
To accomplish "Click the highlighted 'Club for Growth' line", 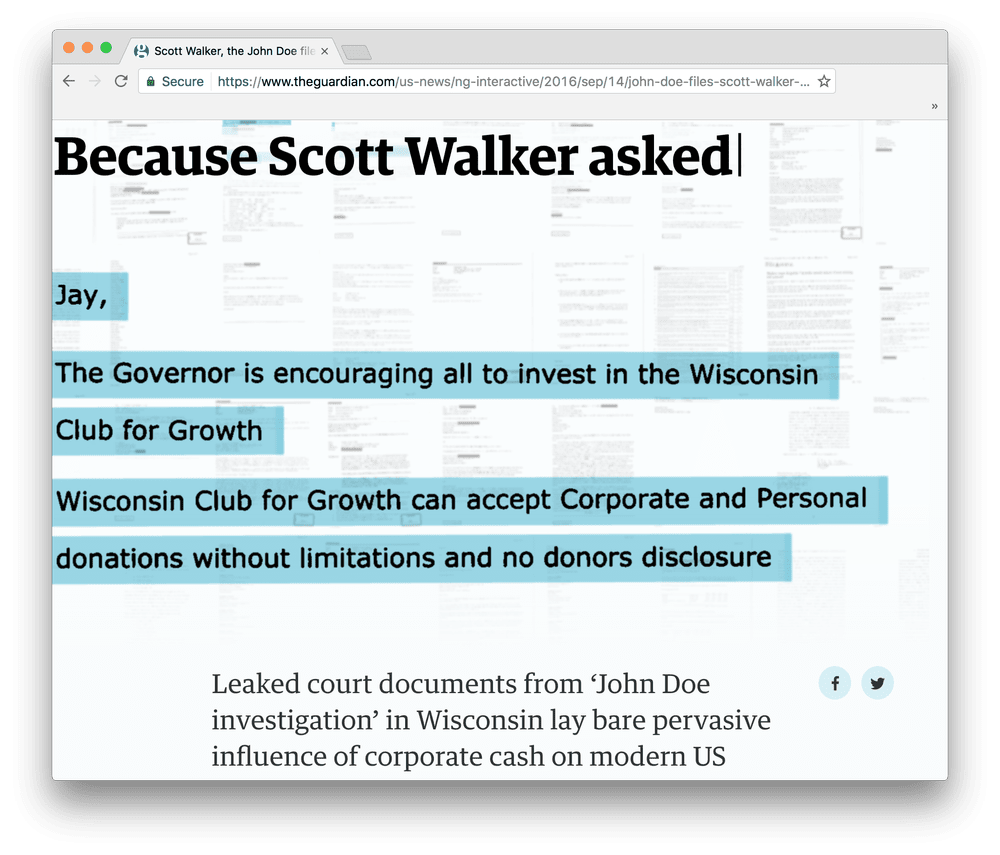I will pyautogui.click(x=159, y=430).
